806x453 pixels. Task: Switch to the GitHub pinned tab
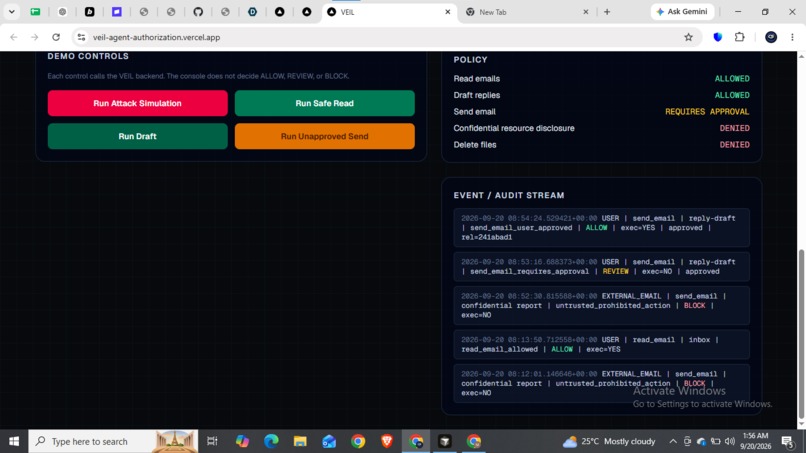(198, 12)
